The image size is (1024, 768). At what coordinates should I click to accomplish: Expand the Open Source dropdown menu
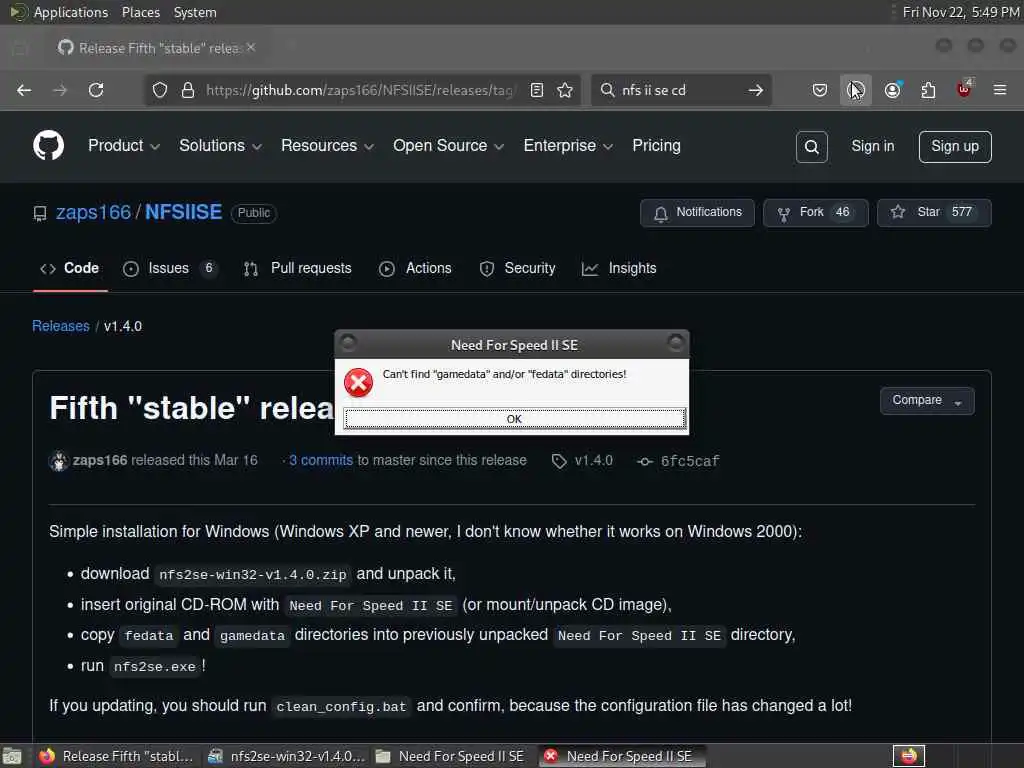point(448,146)
